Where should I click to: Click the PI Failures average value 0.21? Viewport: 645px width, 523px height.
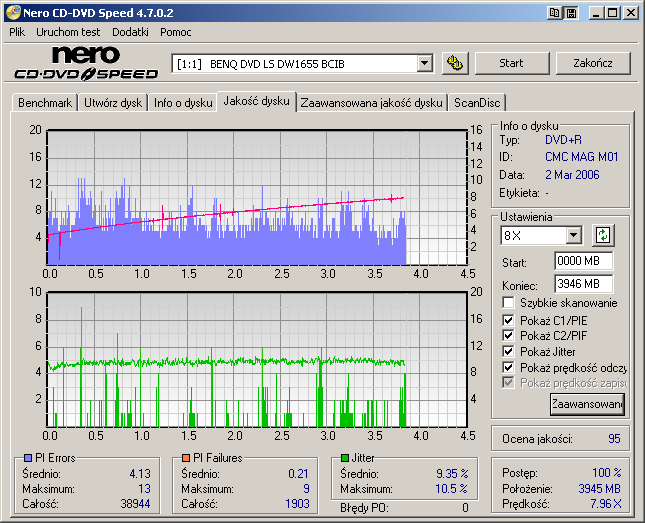(x=298, y=474)
